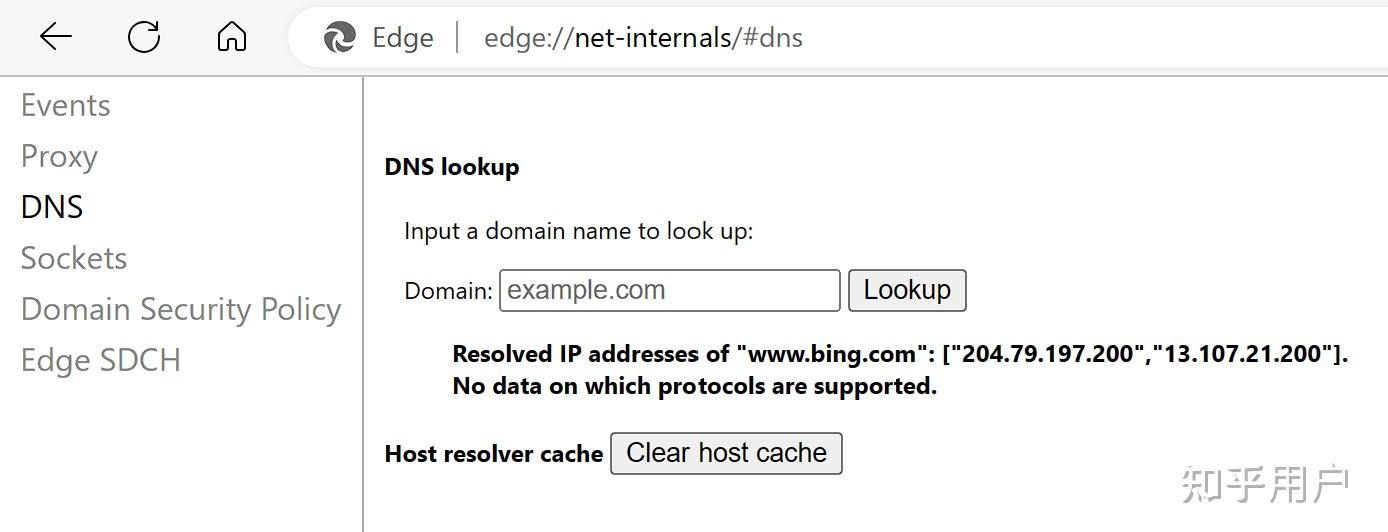Click the Edge logo in address bar
The width and height of the screenshot is (1388, 532).
340,38
